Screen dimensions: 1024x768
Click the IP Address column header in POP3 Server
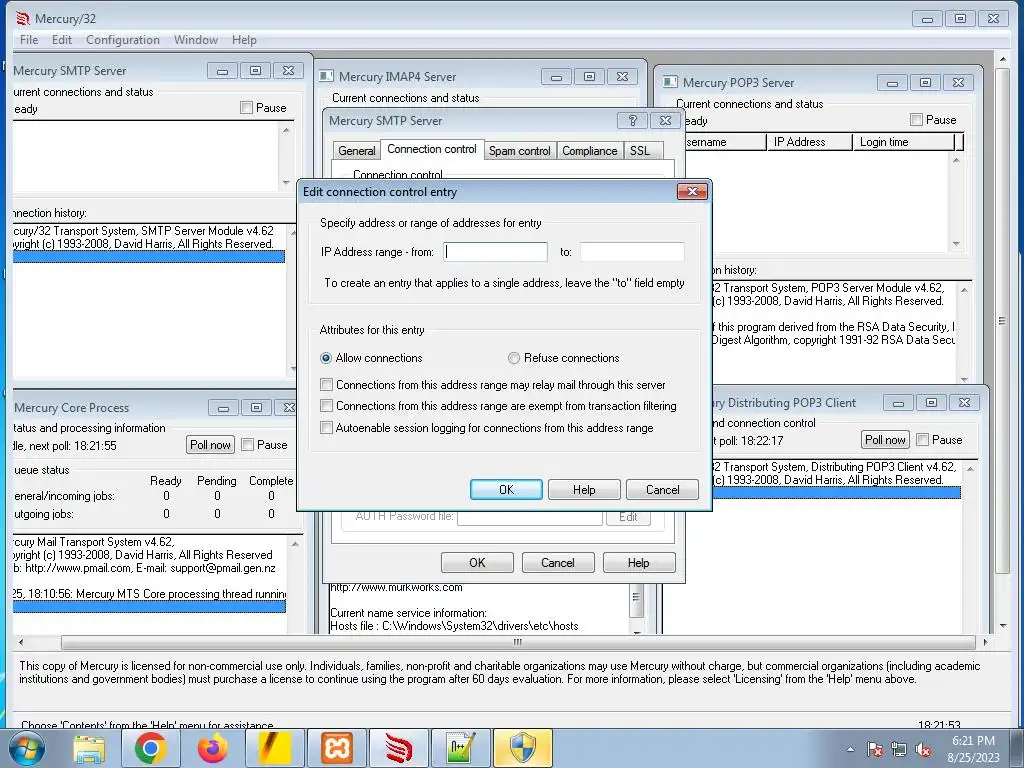[x=809, y=142]
